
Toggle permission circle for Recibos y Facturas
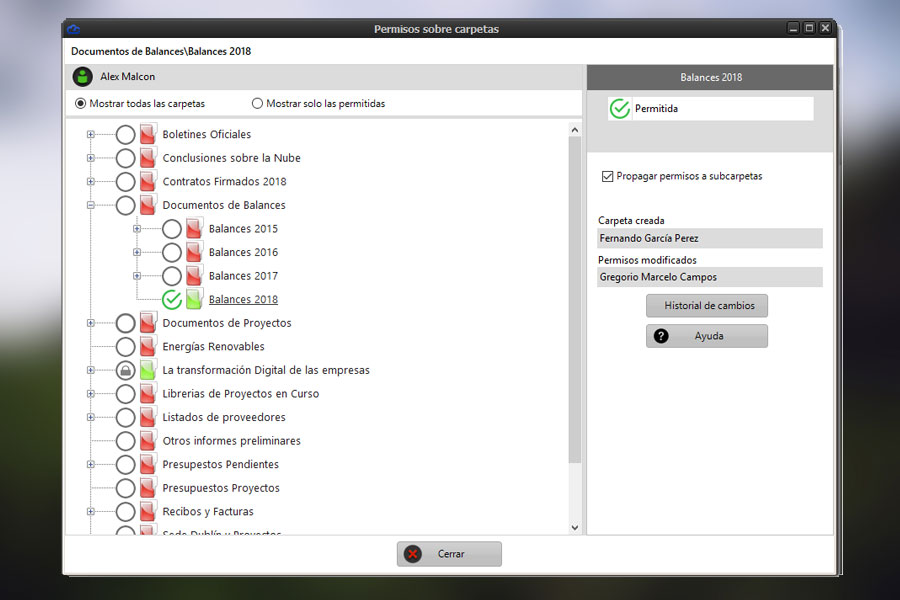click(x=125, y=512)
